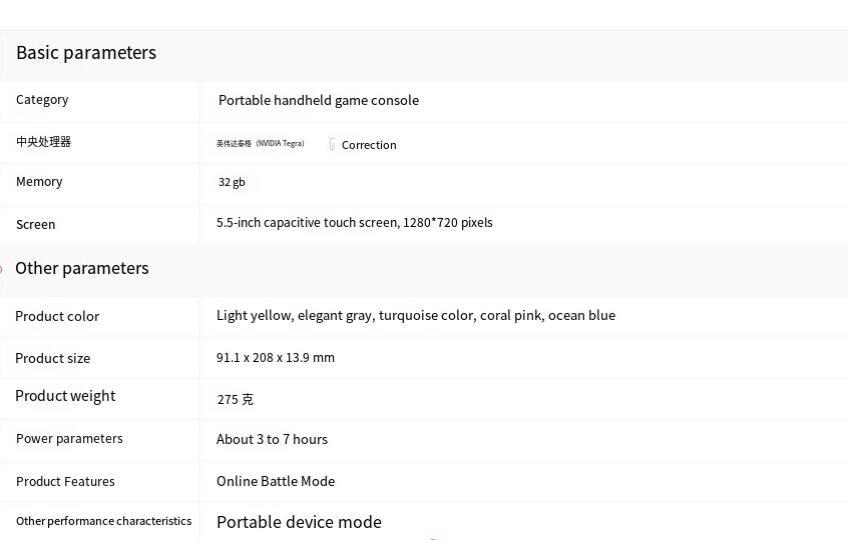The width and height of the screenshot is (848, 540).
Task: Click the 91.1 x 208 x 13.9 mm value
Action: (275, 358)
